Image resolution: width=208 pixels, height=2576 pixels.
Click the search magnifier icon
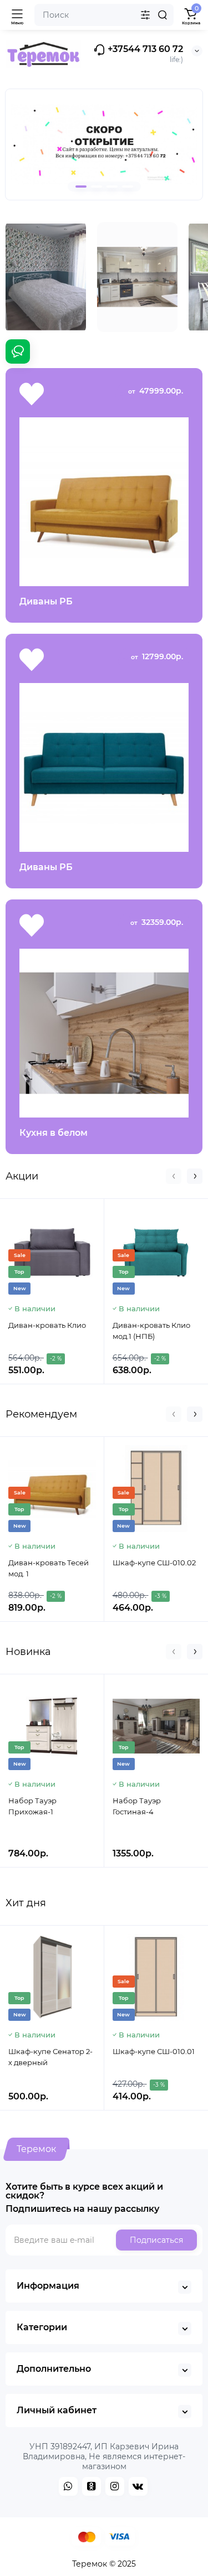(x=162, y=15)
